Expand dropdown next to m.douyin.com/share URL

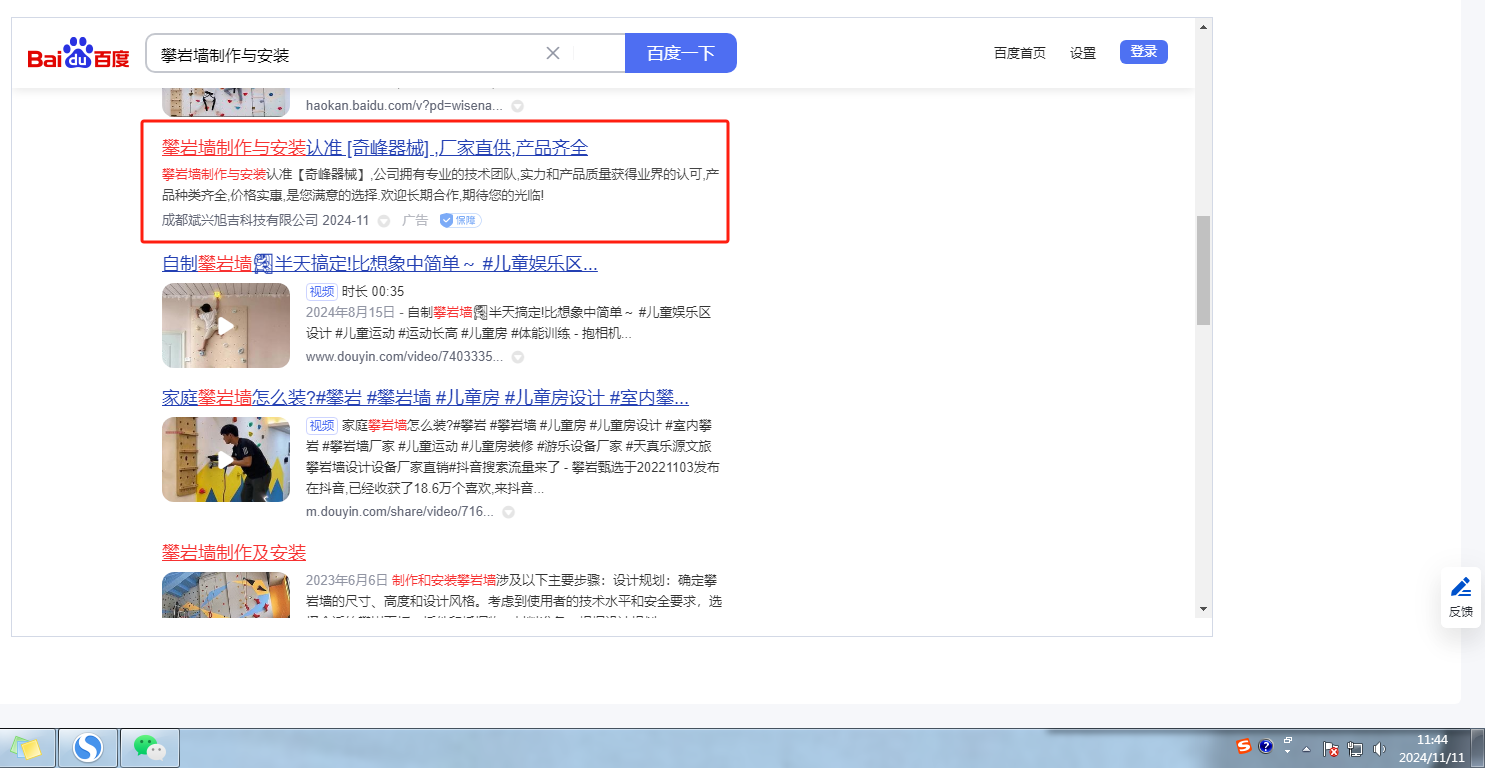[508, 512]
